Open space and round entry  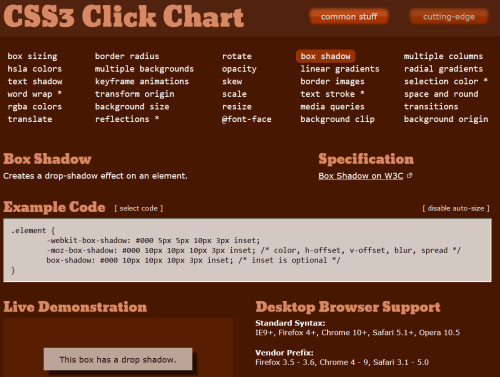(441, 94)
